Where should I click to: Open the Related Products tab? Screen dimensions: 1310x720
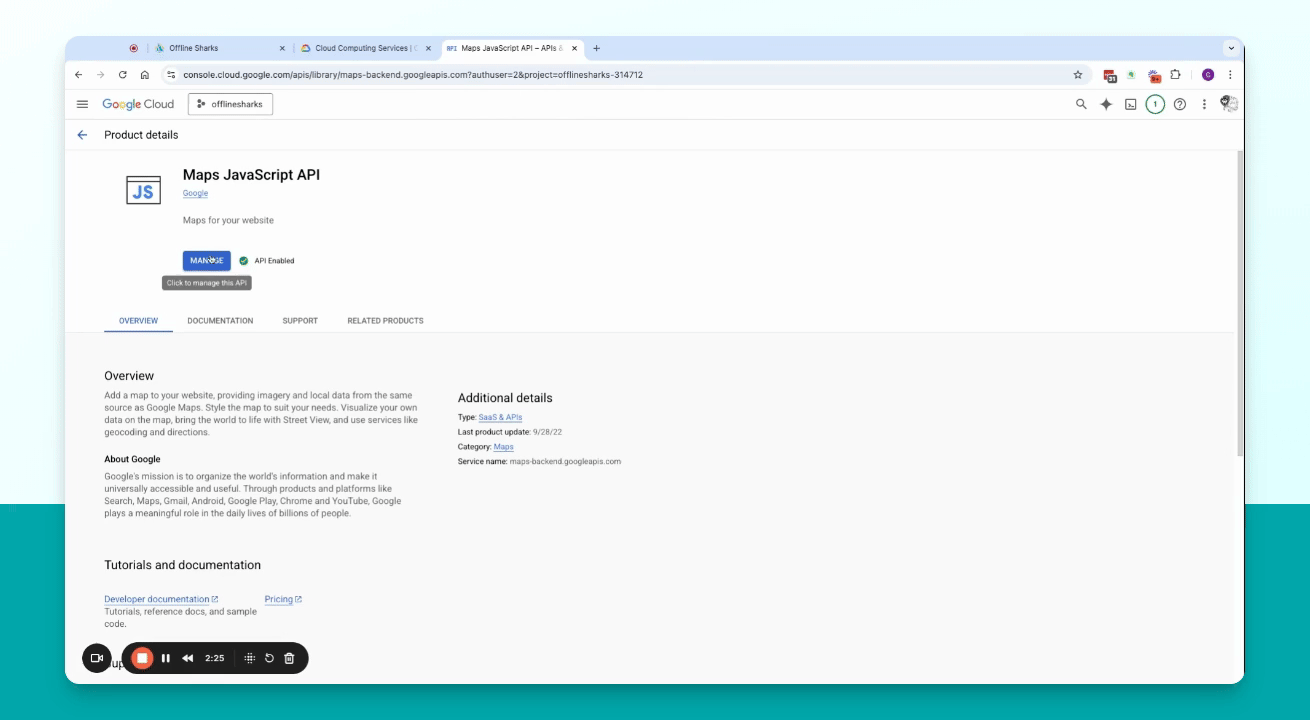coord(385,321)
